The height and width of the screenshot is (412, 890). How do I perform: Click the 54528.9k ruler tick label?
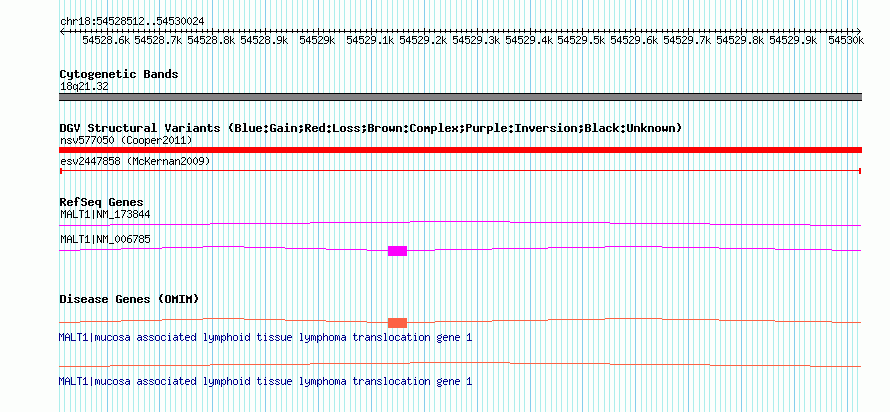pos(265,40)
